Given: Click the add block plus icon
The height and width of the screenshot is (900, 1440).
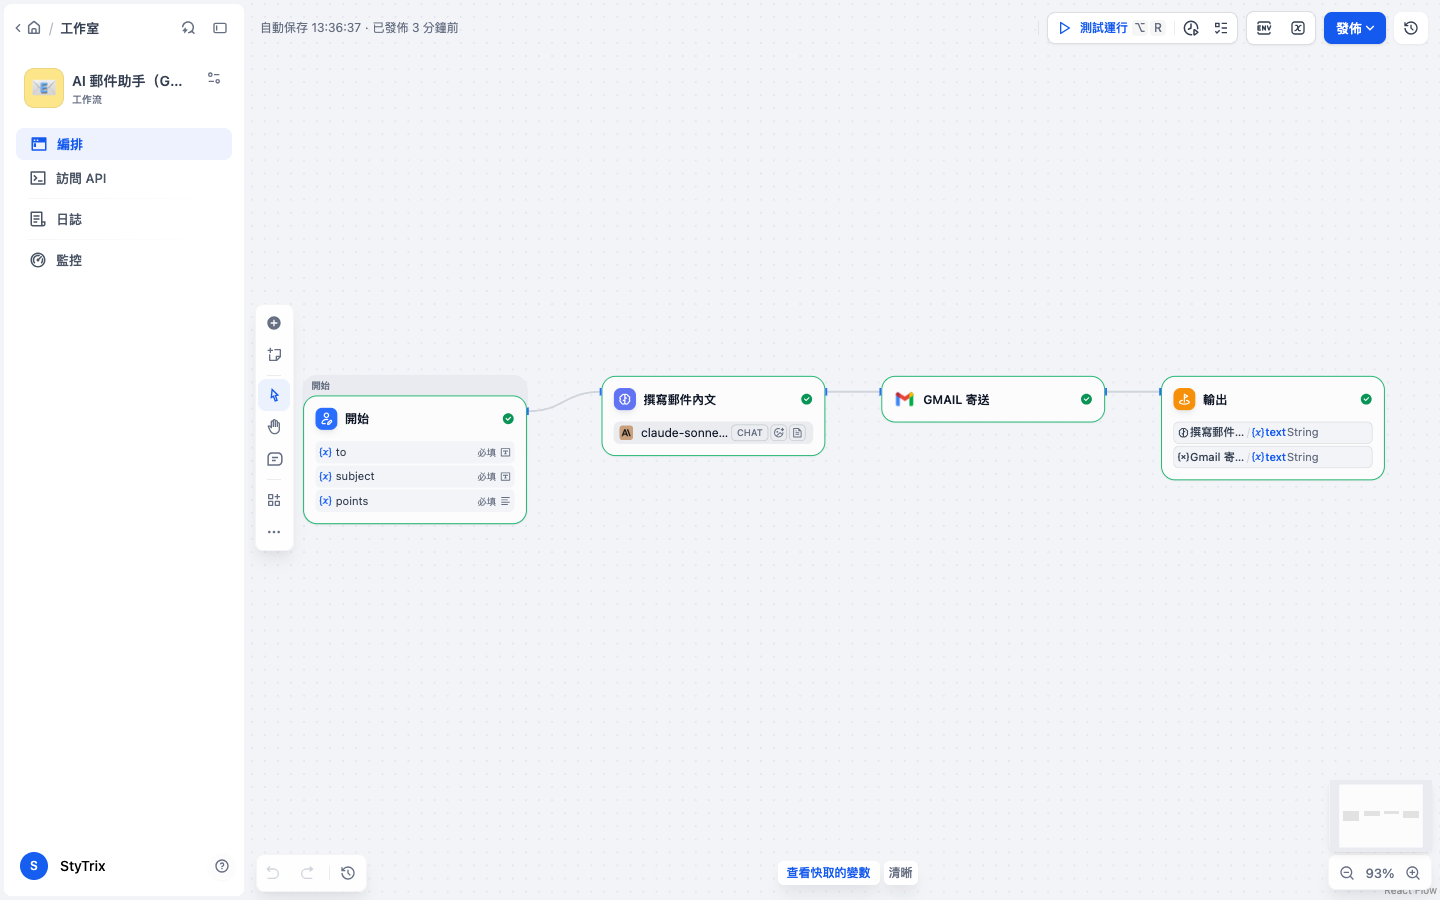Looking at the screenshot, I should 274,323.
